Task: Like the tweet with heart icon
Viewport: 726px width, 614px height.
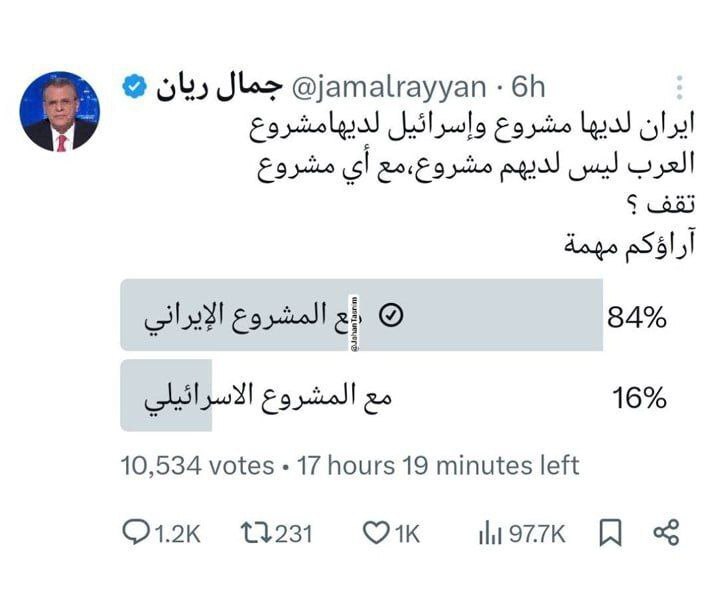Action: 376,533
